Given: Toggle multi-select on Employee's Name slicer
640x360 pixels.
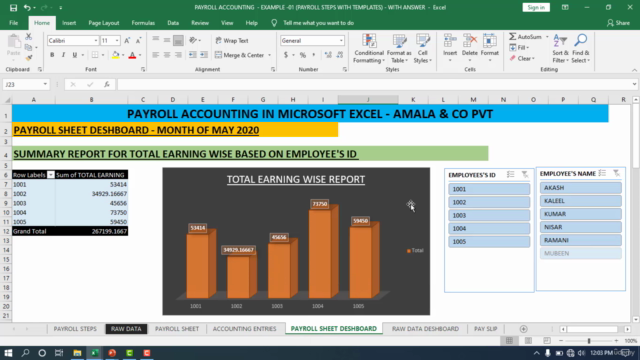Looking at the screenshot, I should click(x=602, y=173).
